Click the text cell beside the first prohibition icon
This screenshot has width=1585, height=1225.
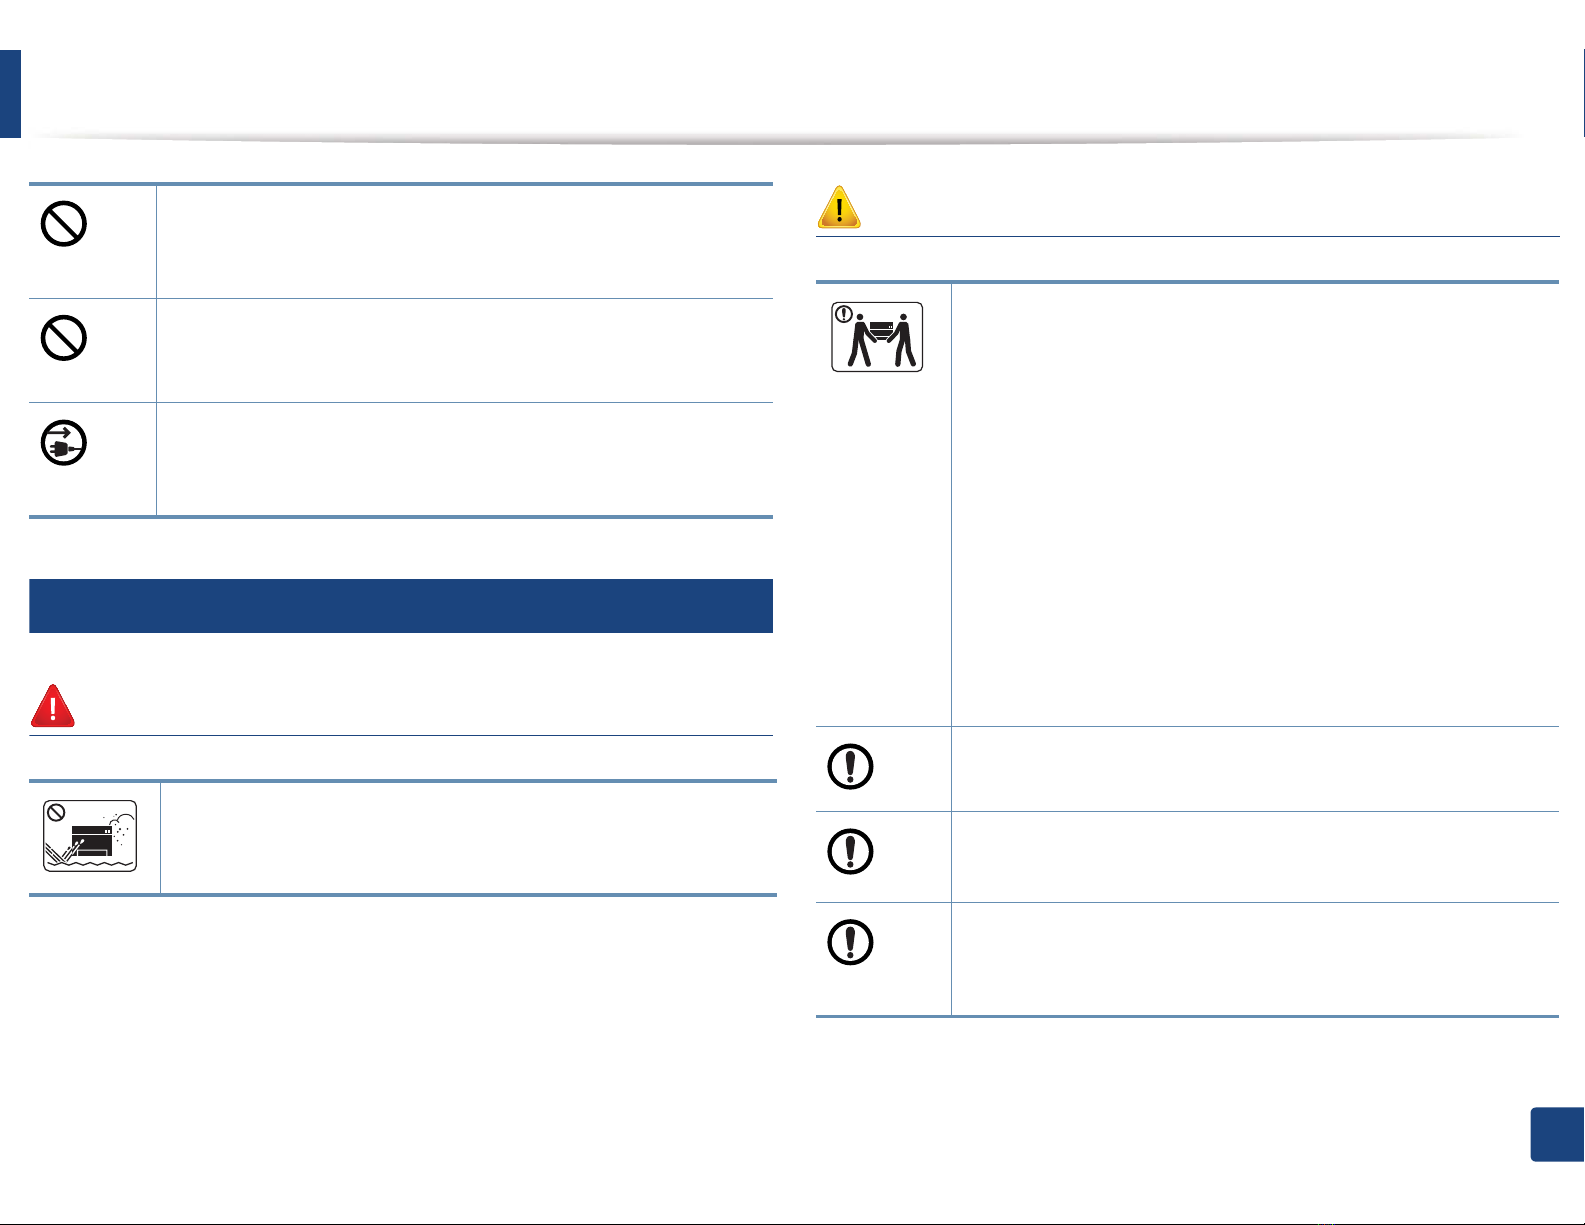pyautogui.click(x=465, y=242)
